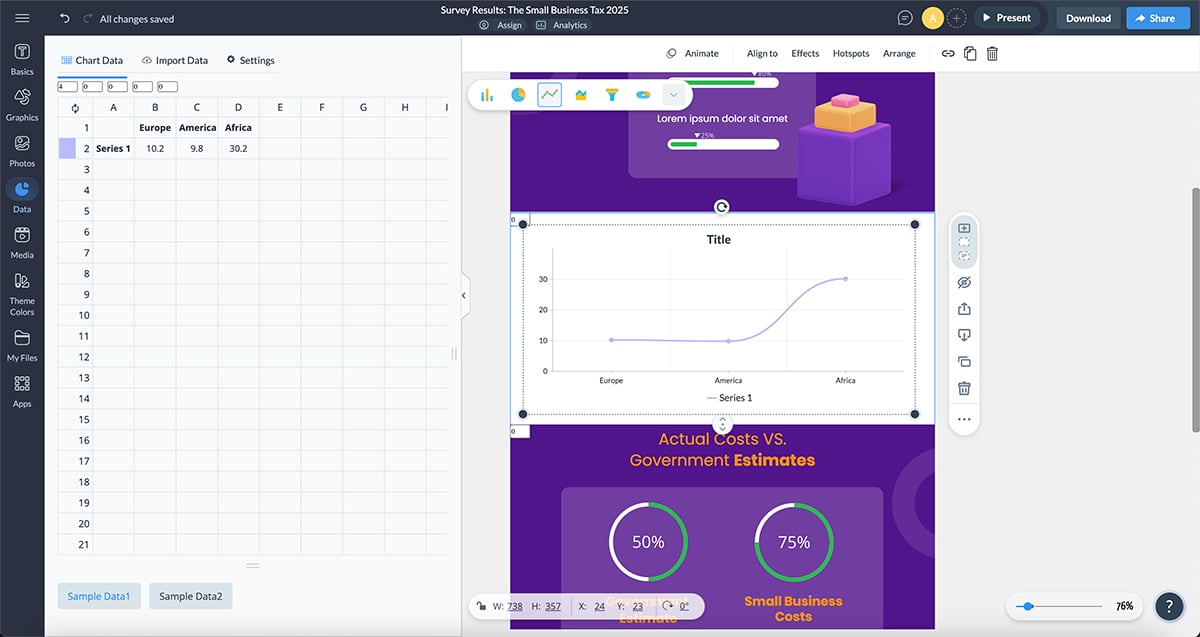Screen dimensions: 1200x637
Task: Hide the selected chart with the eye icon
Action: click(963, 282)
